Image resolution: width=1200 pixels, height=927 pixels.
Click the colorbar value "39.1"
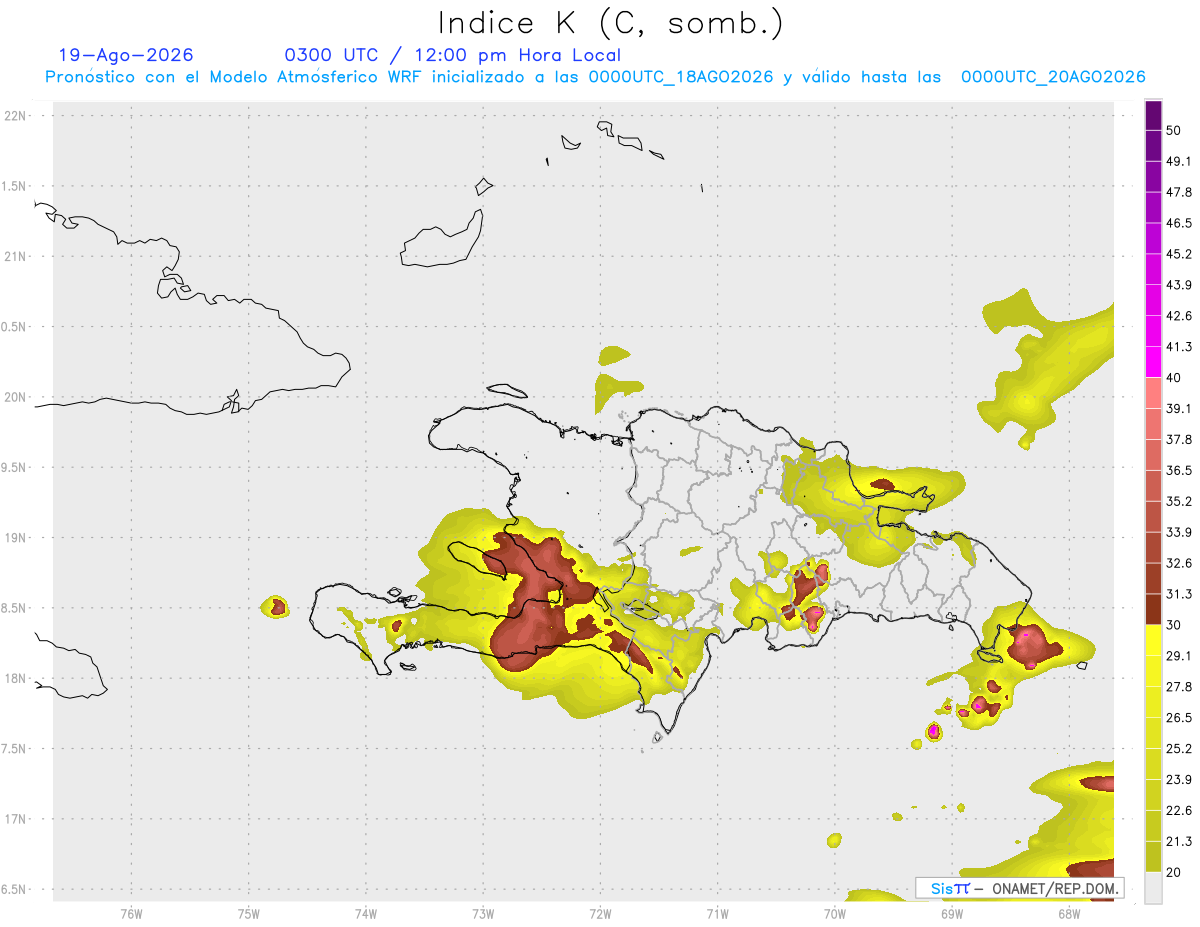(x=1179, y=408)
